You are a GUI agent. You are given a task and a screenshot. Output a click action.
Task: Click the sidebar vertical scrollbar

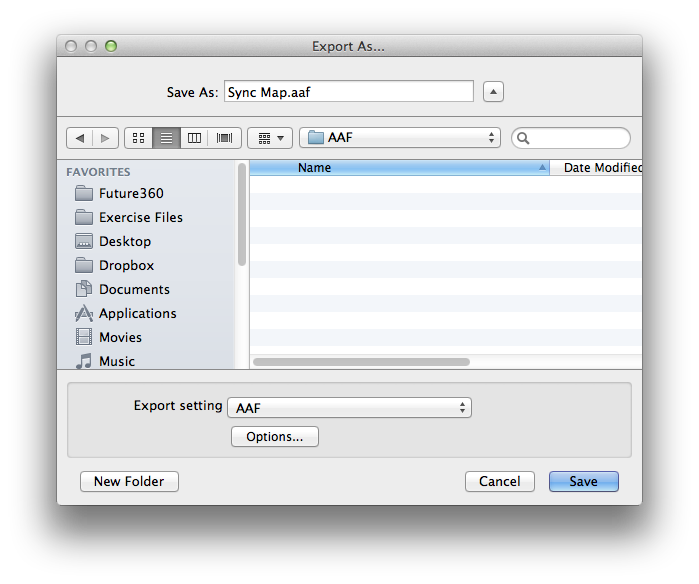coord(242,214)
